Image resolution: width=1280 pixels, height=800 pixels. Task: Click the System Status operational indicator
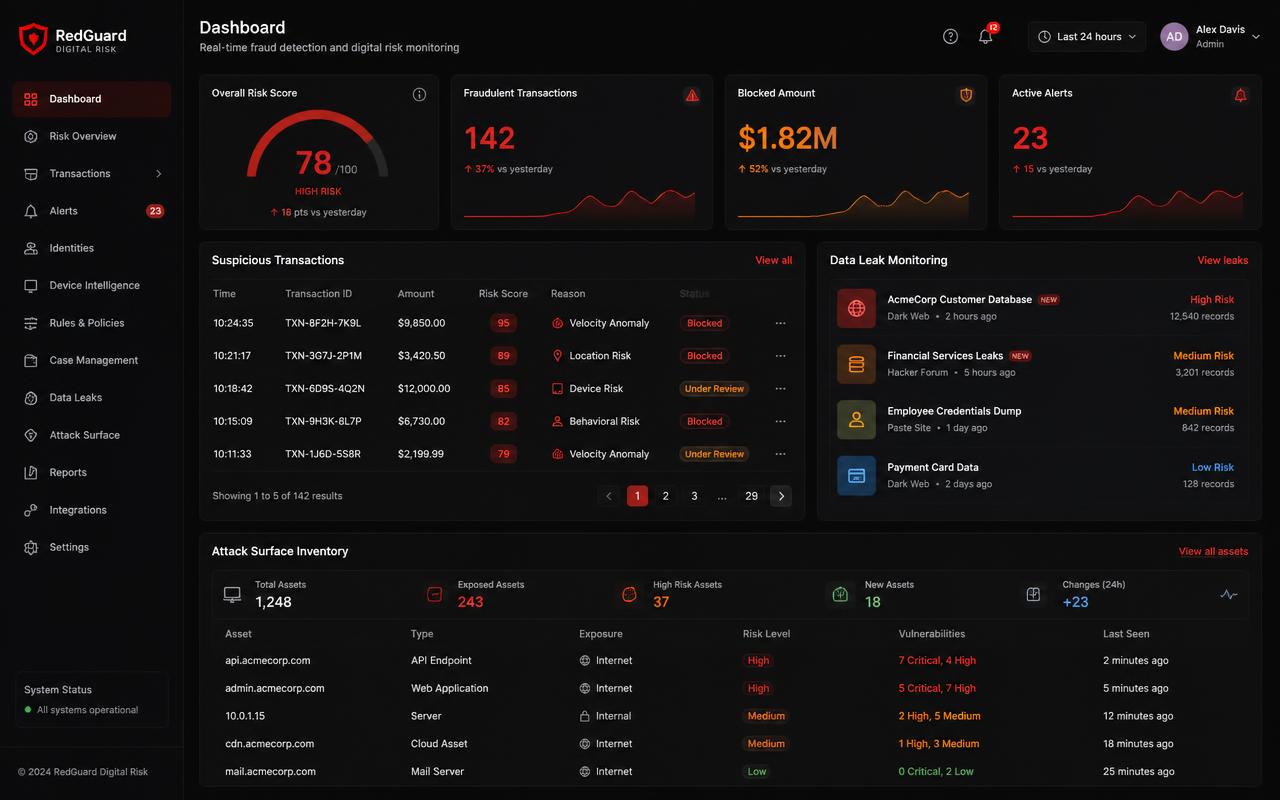pyautogui.click(x=82, y=710)
